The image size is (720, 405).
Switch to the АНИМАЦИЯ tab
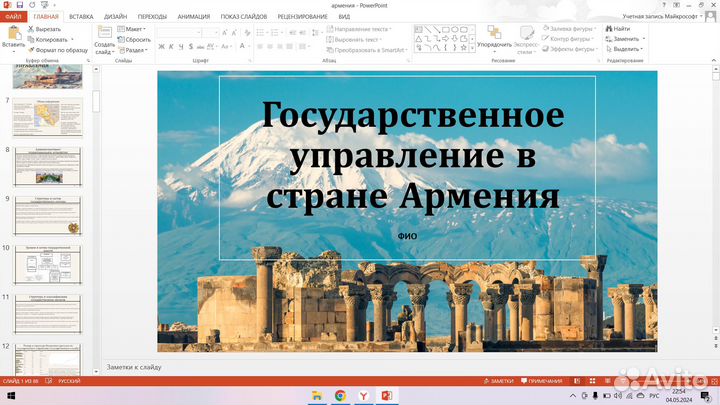tap(194, 17)
